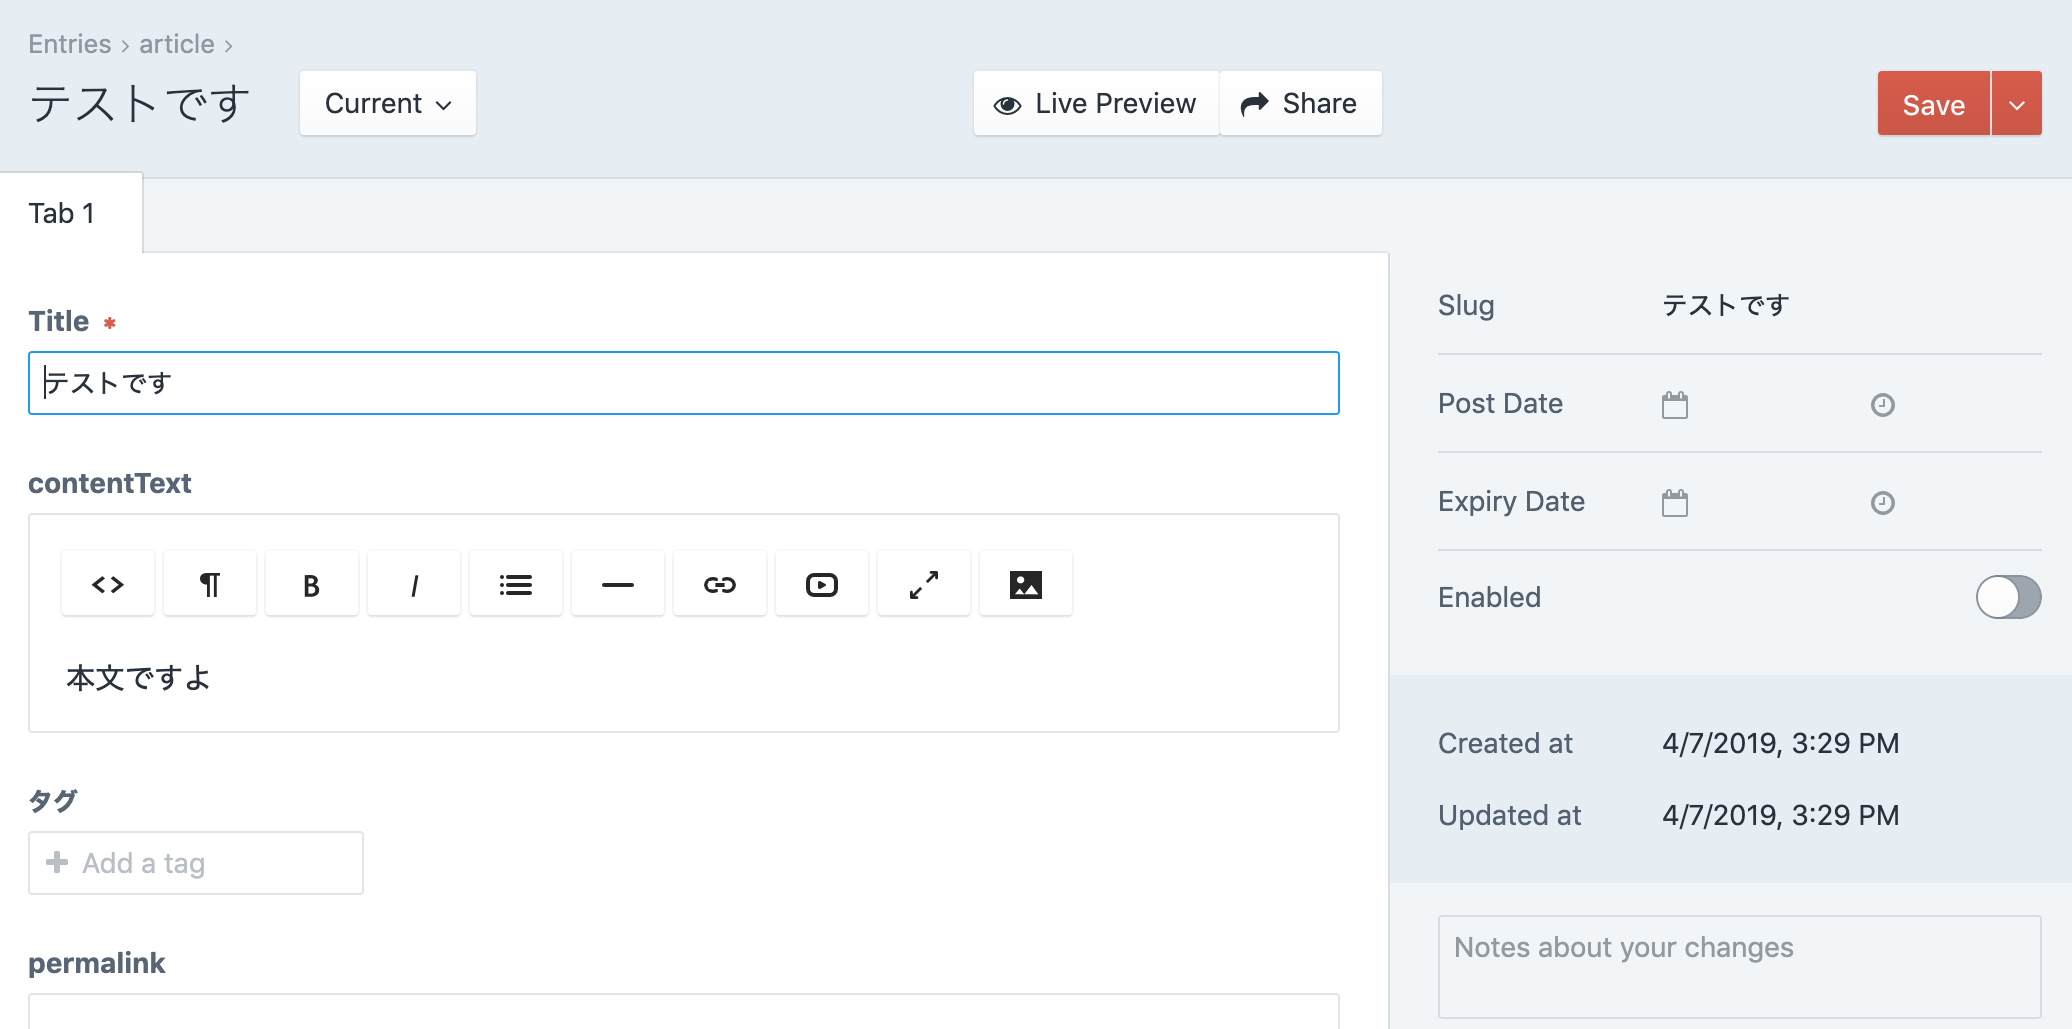Expand the editor to fullscreen

pyautogui.click(x=924, y=585)
